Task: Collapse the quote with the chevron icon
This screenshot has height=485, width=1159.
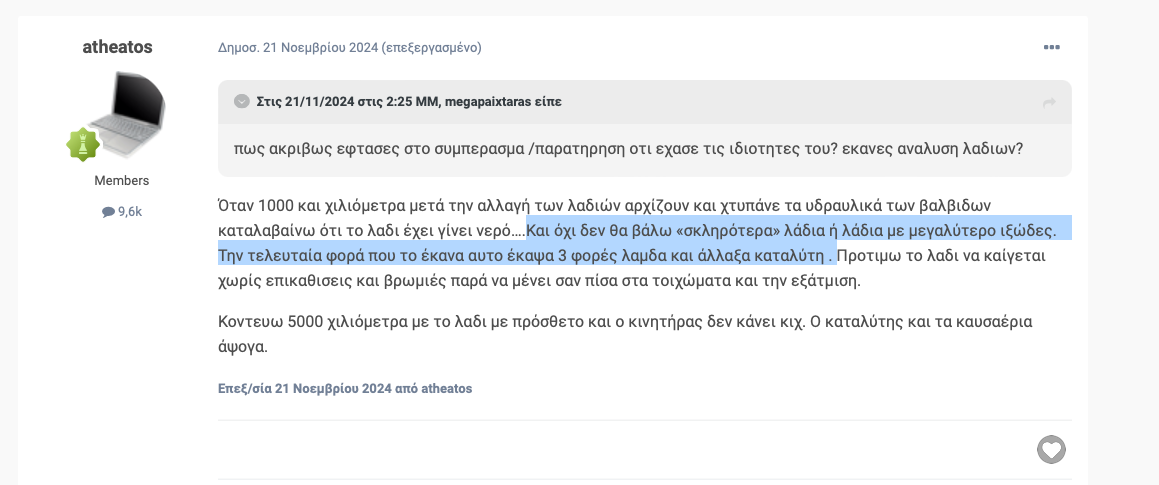Action: (x=242, y=101)
